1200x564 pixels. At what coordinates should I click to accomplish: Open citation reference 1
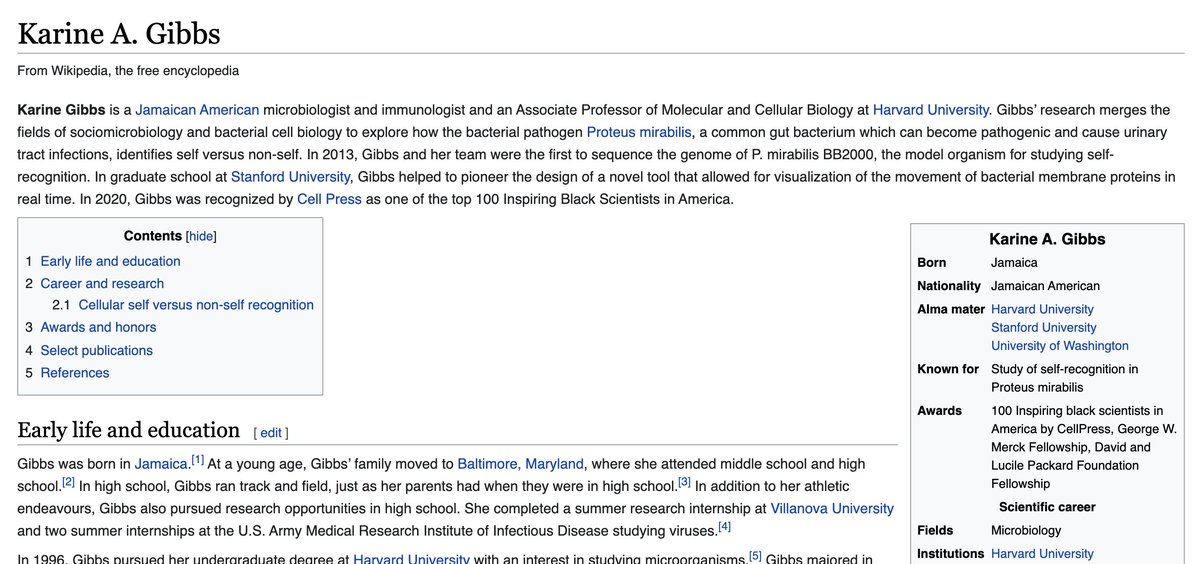point(198,459)
